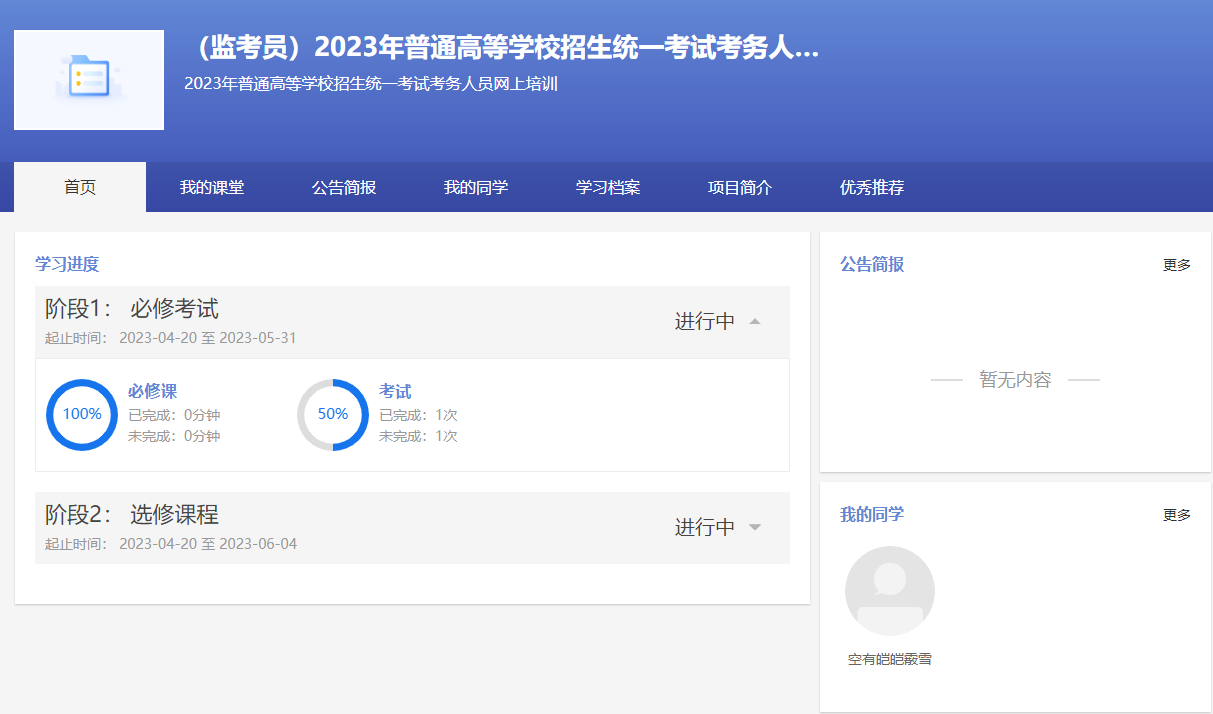Image resolution: width=1213 pixels, height=714 pixels.
Task: Click the 50% progress ring for 考试
Action: tap(333, 415)
